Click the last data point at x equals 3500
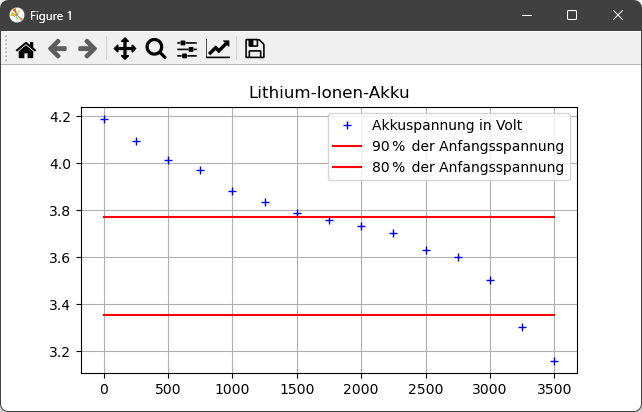The height and width of the screenshot is (412, 642). pyautogui.click(x=554, y=361)
